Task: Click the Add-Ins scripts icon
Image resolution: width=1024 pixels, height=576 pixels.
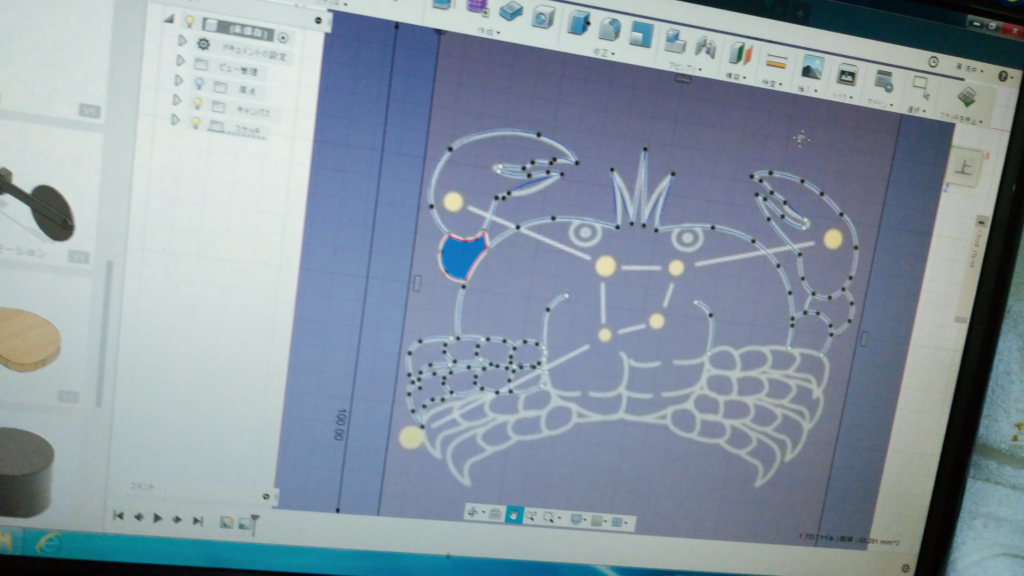Action: [884, 81]
